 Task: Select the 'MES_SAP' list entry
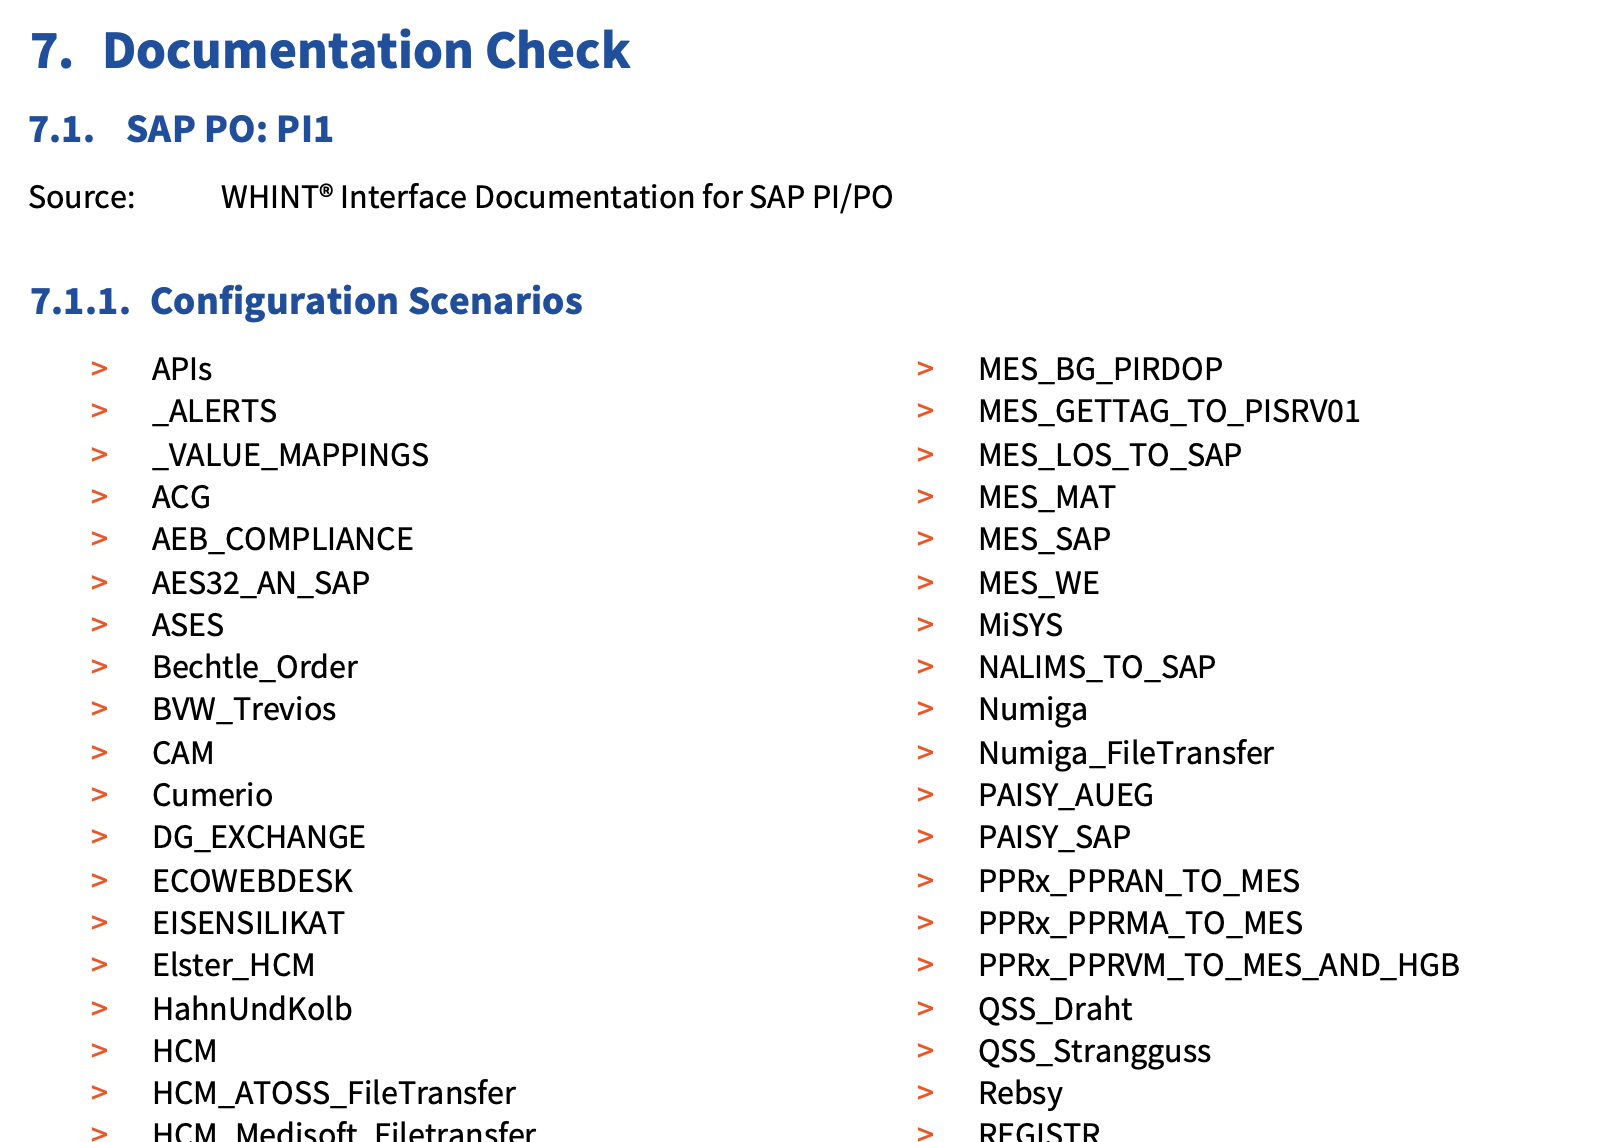tap(1044, 539)
